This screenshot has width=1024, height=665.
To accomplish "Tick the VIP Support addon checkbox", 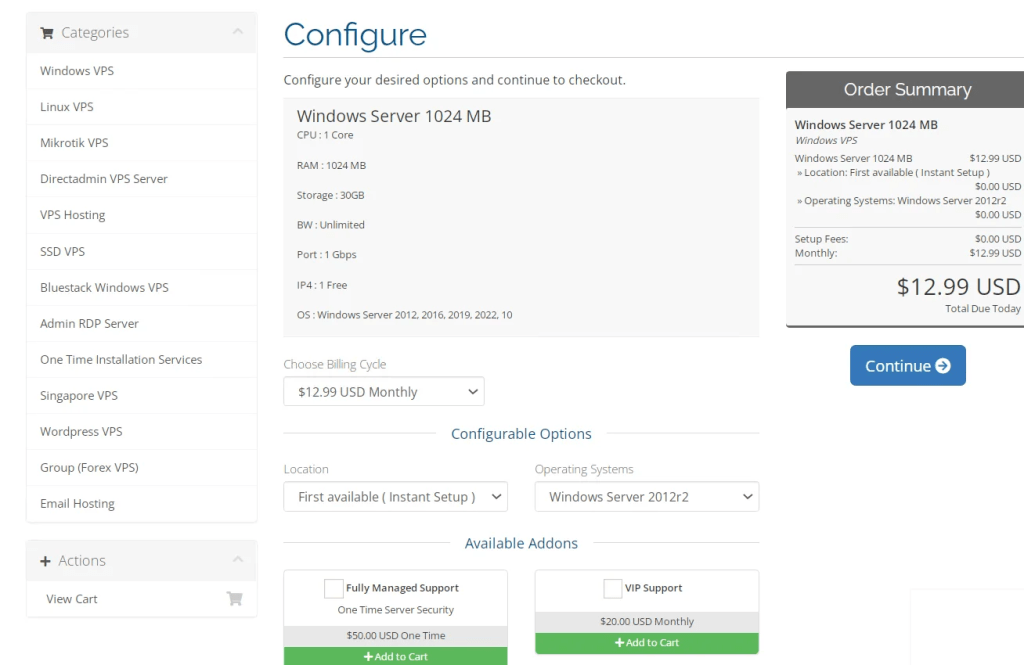I will coord(612,588).
